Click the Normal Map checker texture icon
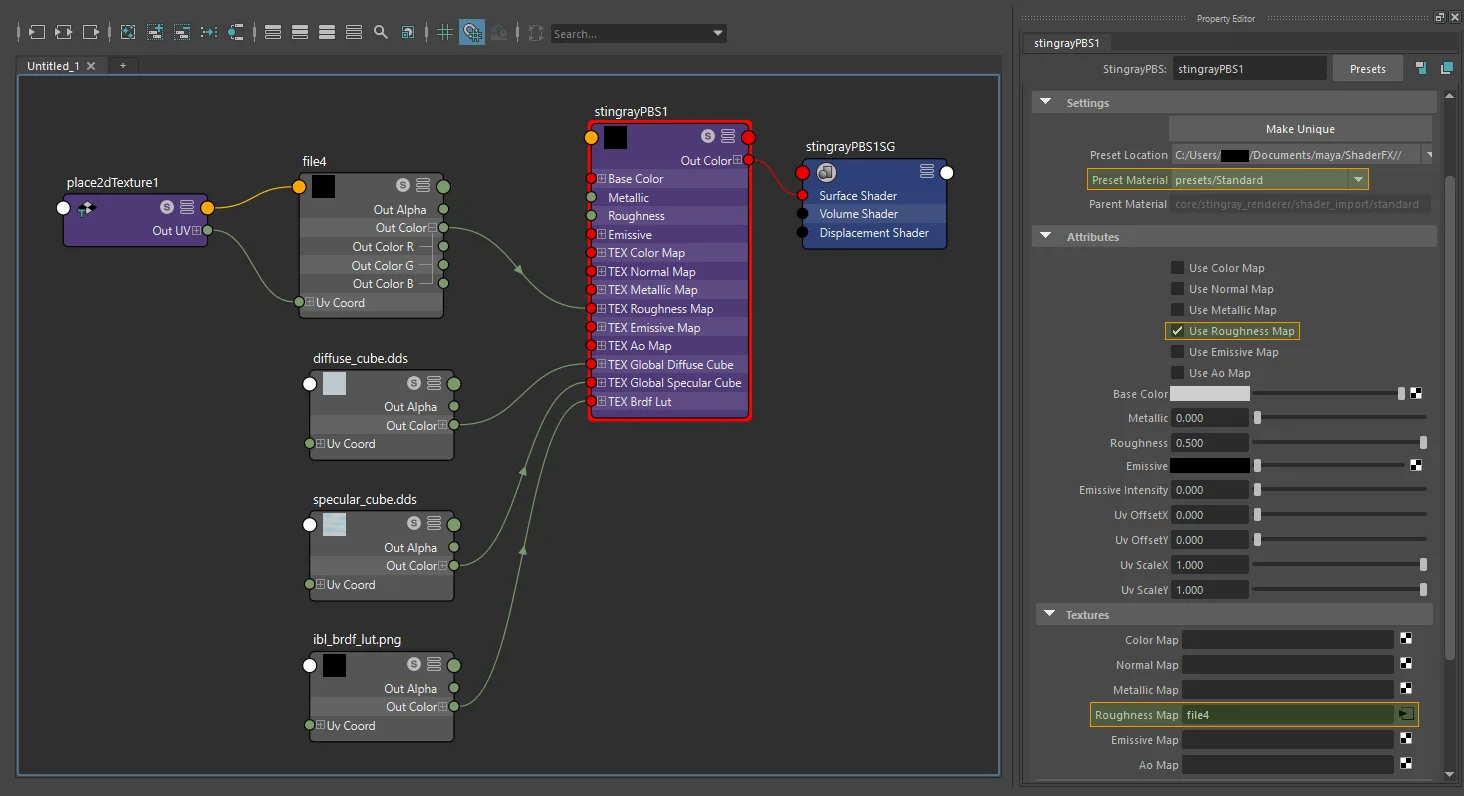The image size is (1464, 796). 1406,664
